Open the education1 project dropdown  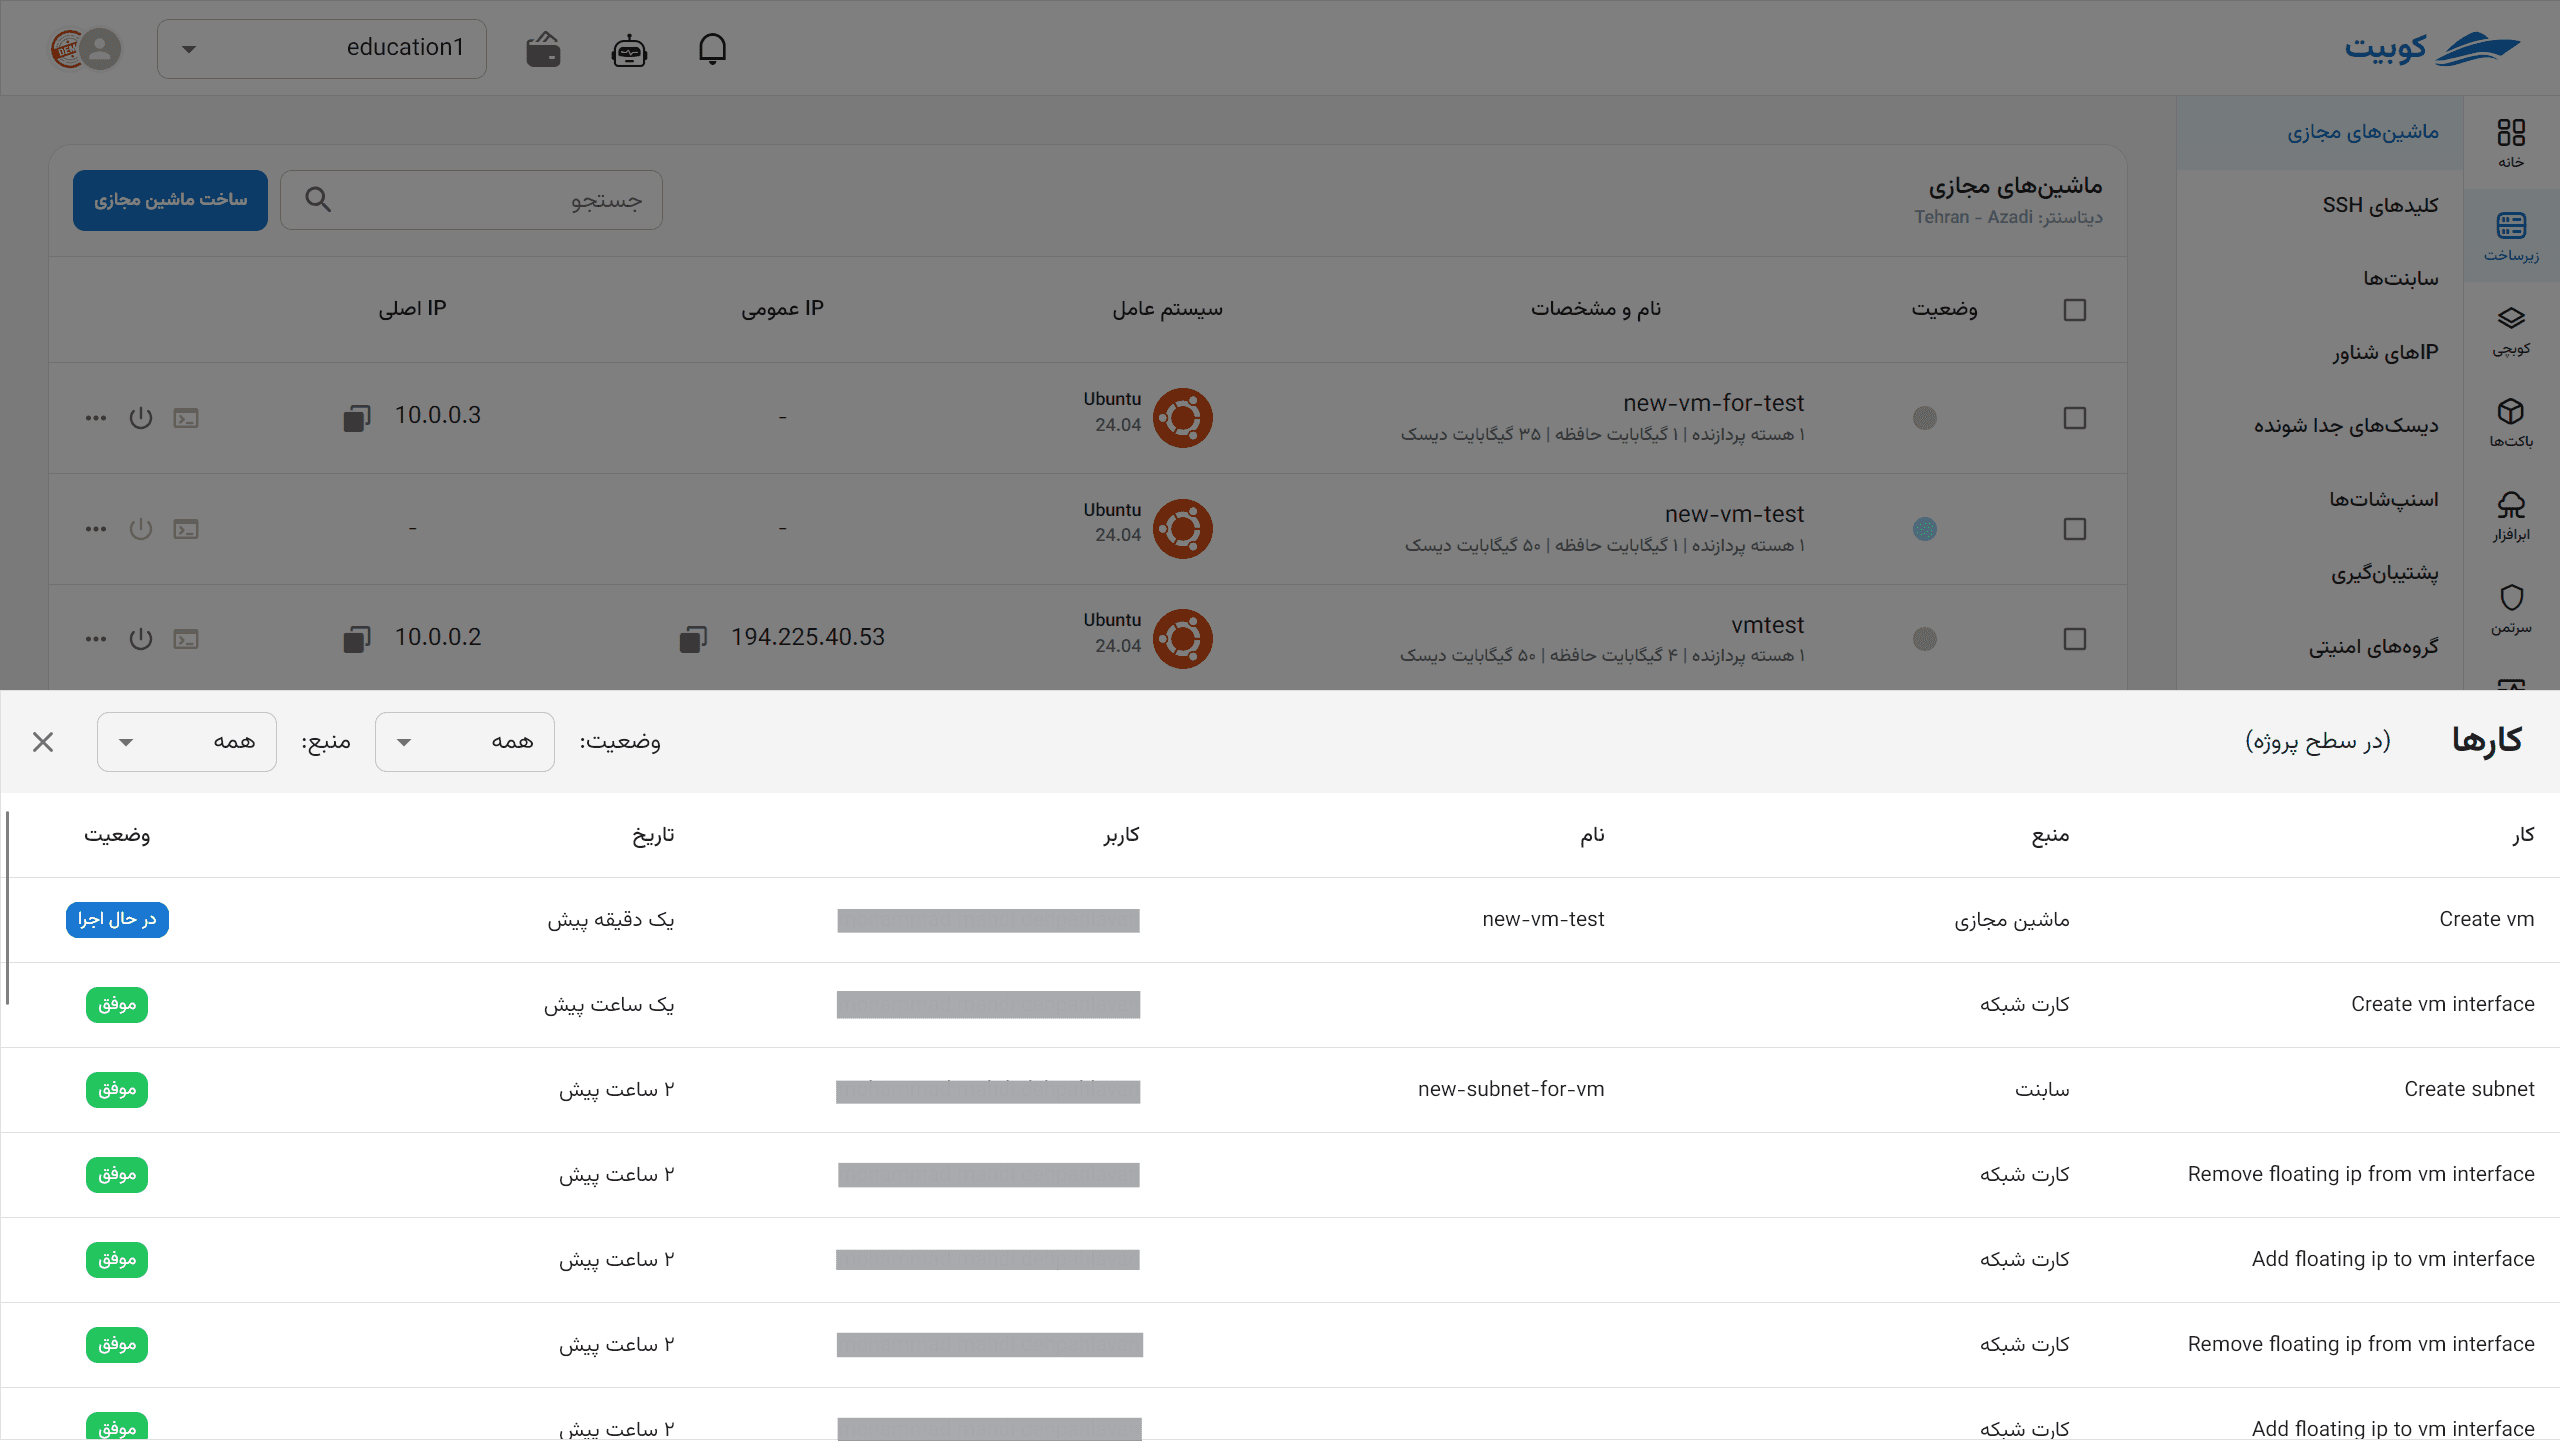(x=322, y=48)
